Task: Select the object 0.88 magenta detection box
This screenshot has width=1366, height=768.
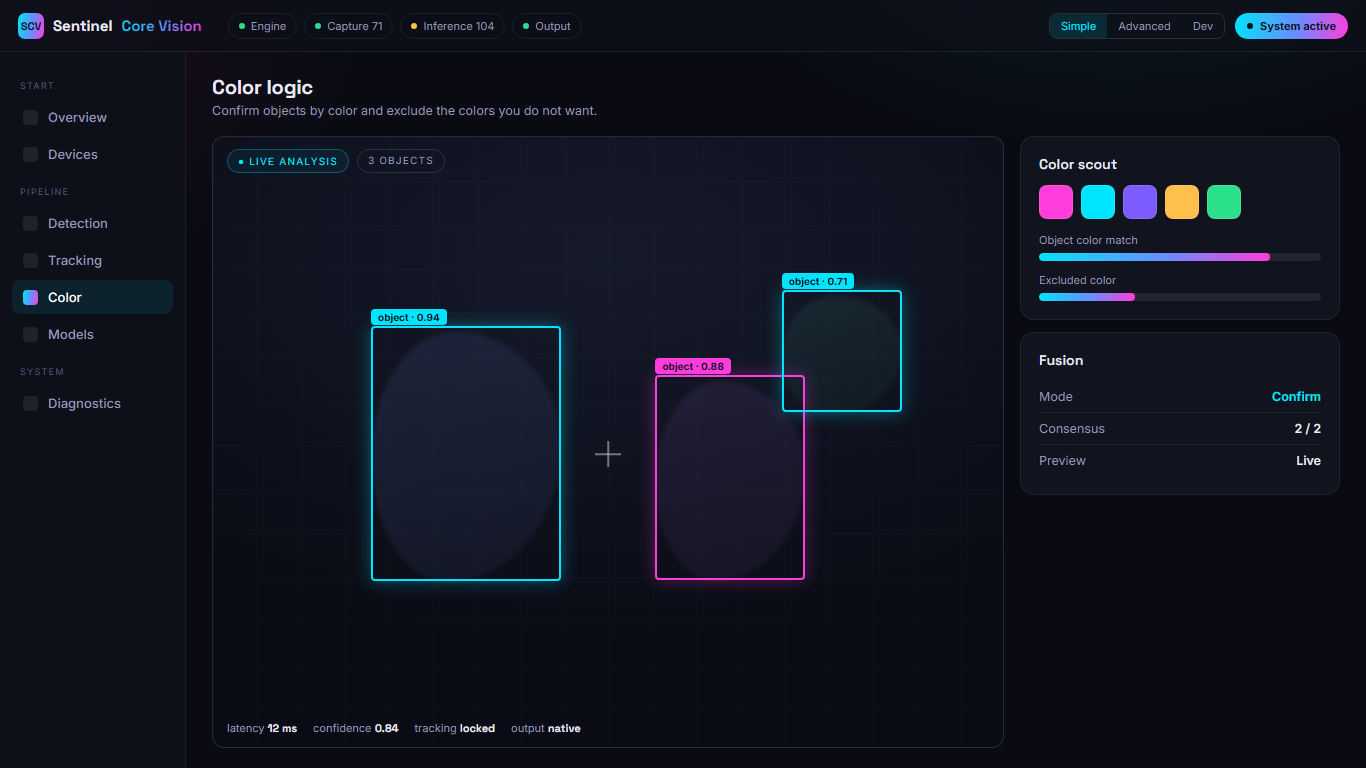Action: click(730, 477)
